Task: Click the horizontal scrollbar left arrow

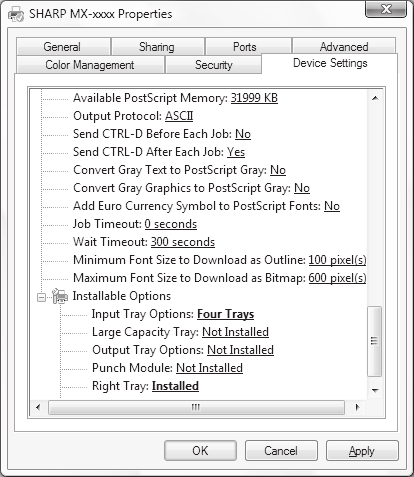Action: point(38,407)
